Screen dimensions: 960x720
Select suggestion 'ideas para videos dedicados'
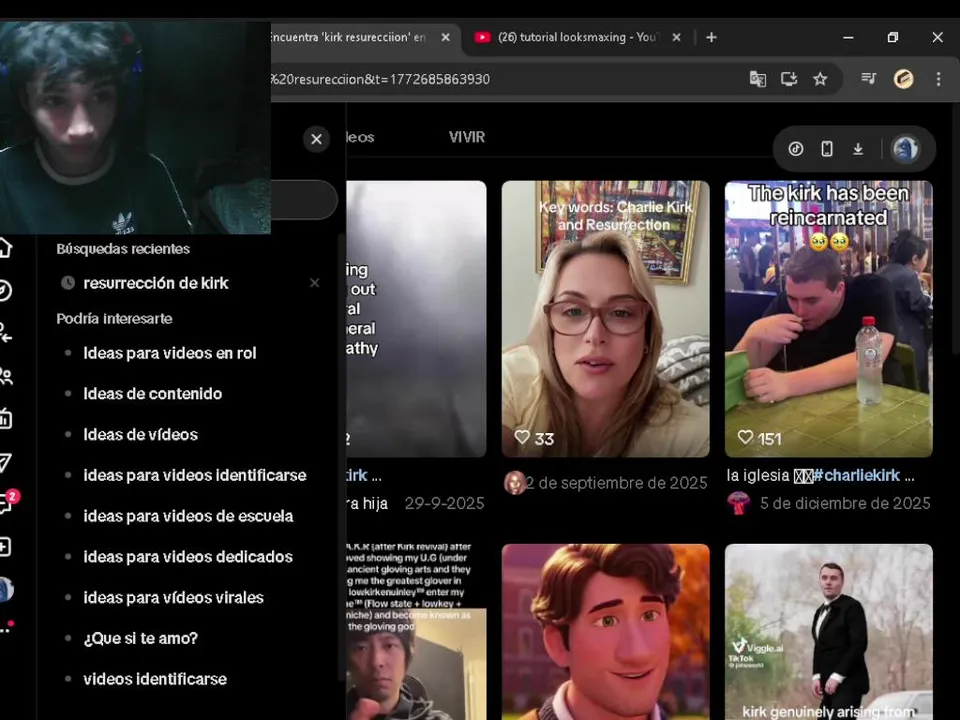tap(188, 557)
